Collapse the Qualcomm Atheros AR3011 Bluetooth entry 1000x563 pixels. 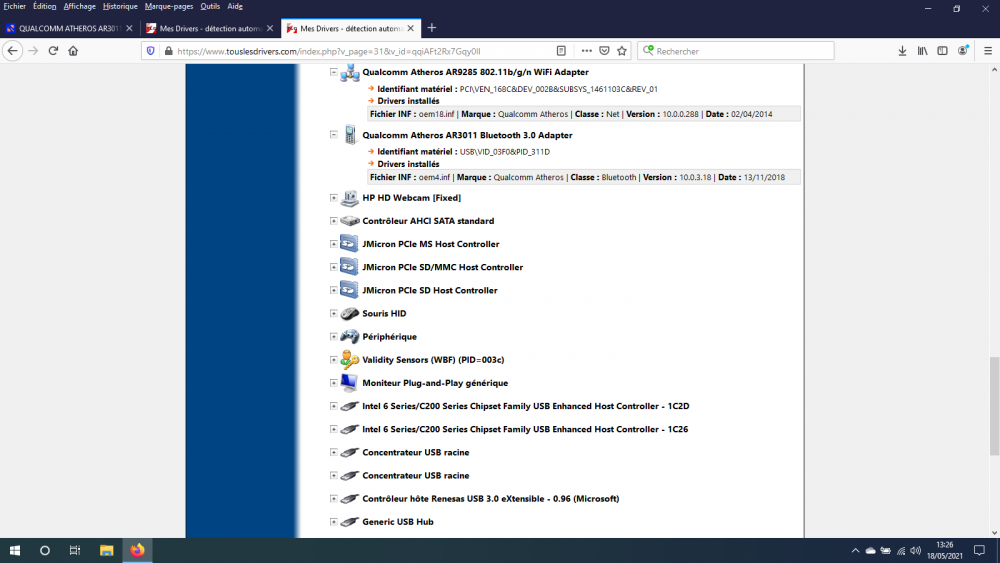pyautogui.click(x=334, y=135)
